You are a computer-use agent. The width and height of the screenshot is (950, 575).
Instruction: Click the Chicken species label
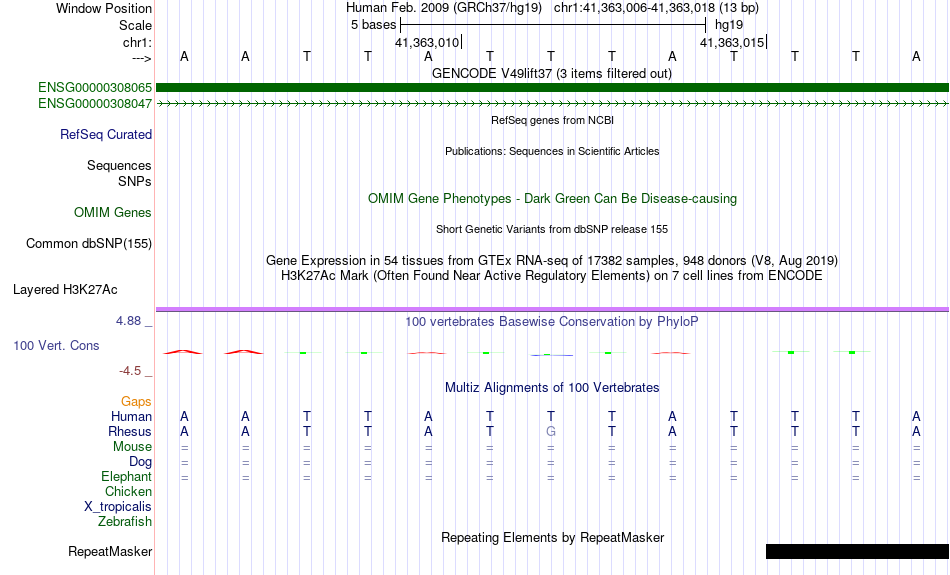coord(128,491)
